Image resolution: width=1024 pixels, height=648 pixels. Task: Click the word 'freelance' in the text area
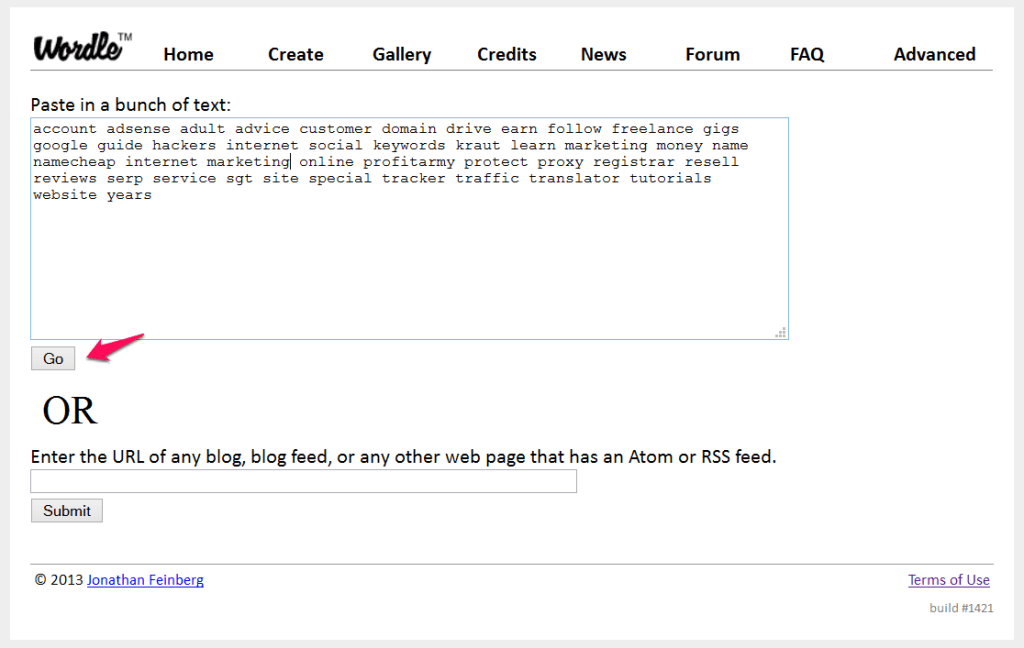click(x=652, y=129)
